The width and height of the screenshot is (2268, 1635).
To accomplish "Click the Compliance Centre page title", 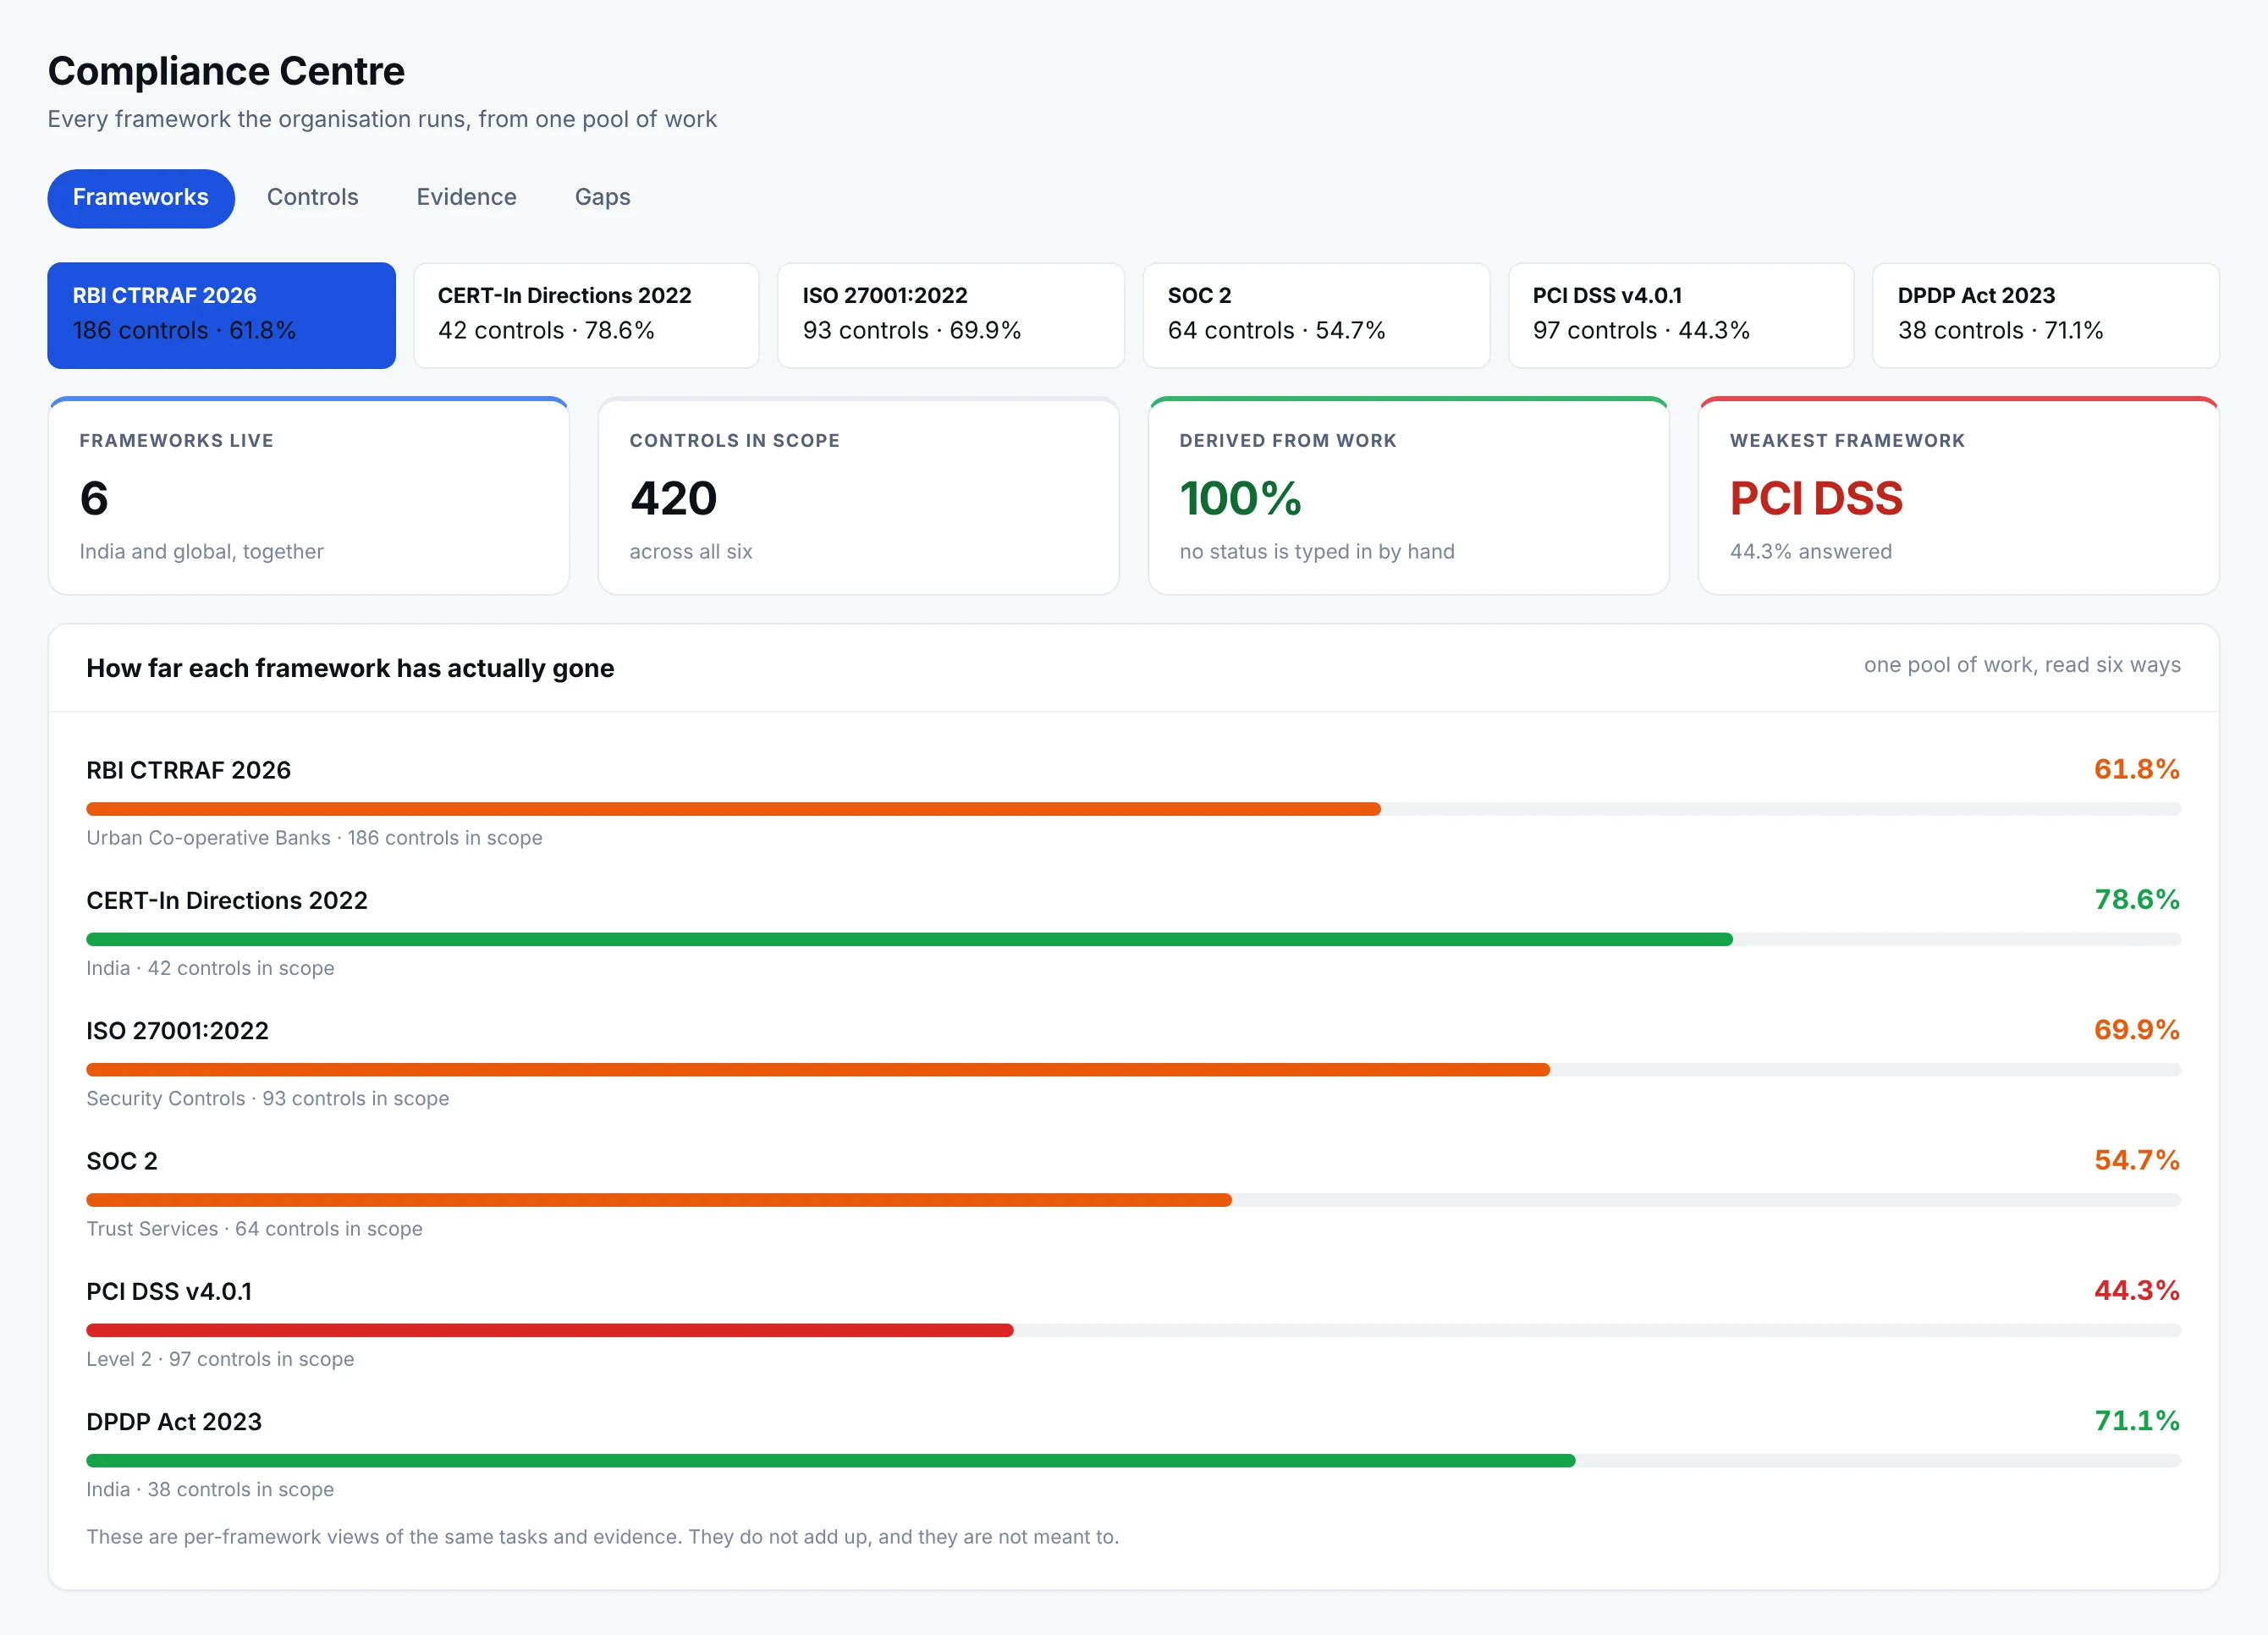I will (x=226, y=71).
